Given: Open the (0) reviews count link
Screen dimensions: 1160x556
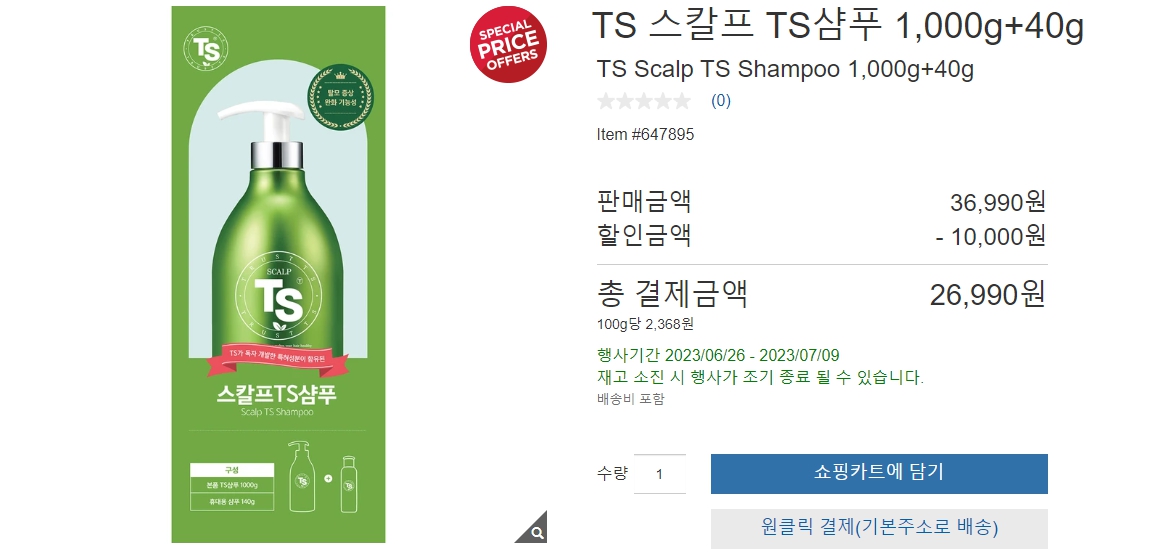Looking at the screenshot, I should pos(721,101).
